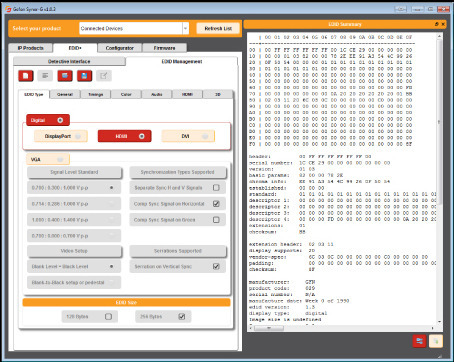Click the Synchronization Types Supported header

tap(178, 172)
